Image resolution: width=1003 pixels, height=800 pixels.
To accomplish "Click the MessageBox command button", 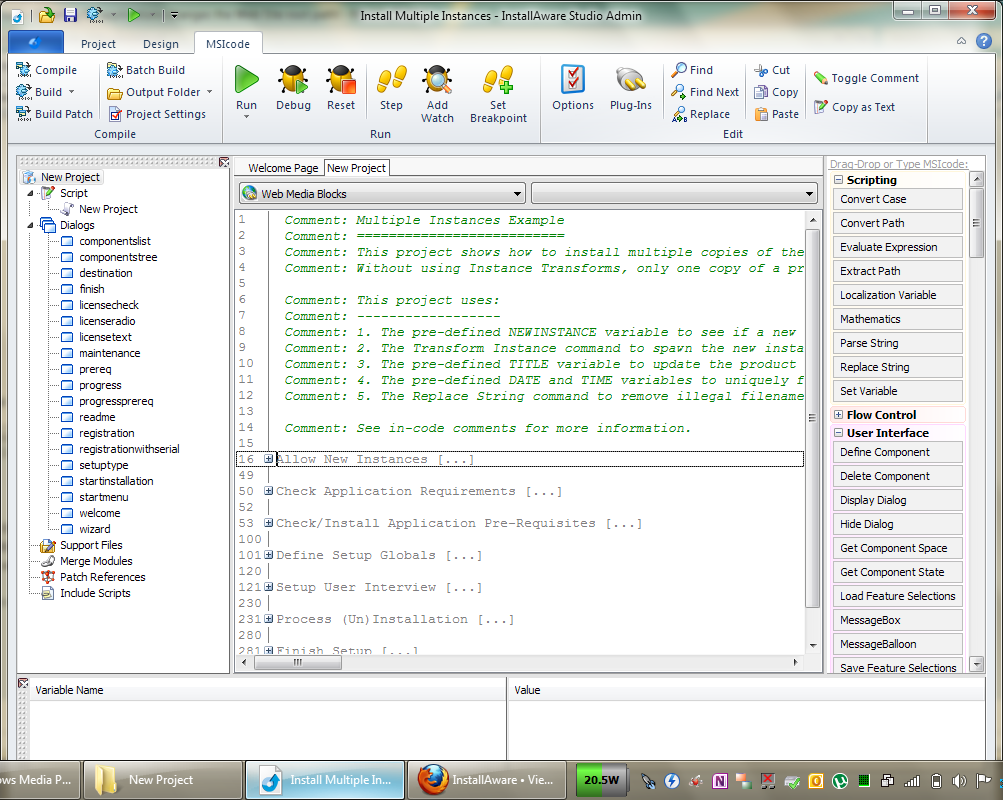I will point(897,620).
